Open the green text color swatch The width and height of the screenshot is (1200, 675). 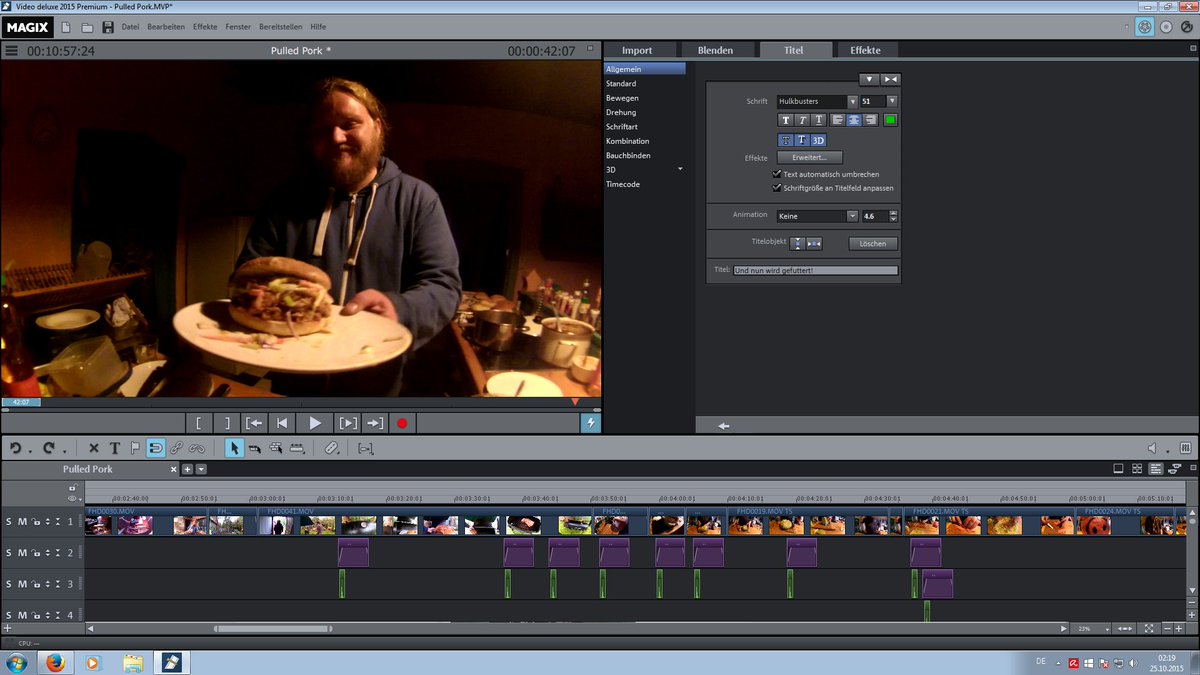point(890,120)
